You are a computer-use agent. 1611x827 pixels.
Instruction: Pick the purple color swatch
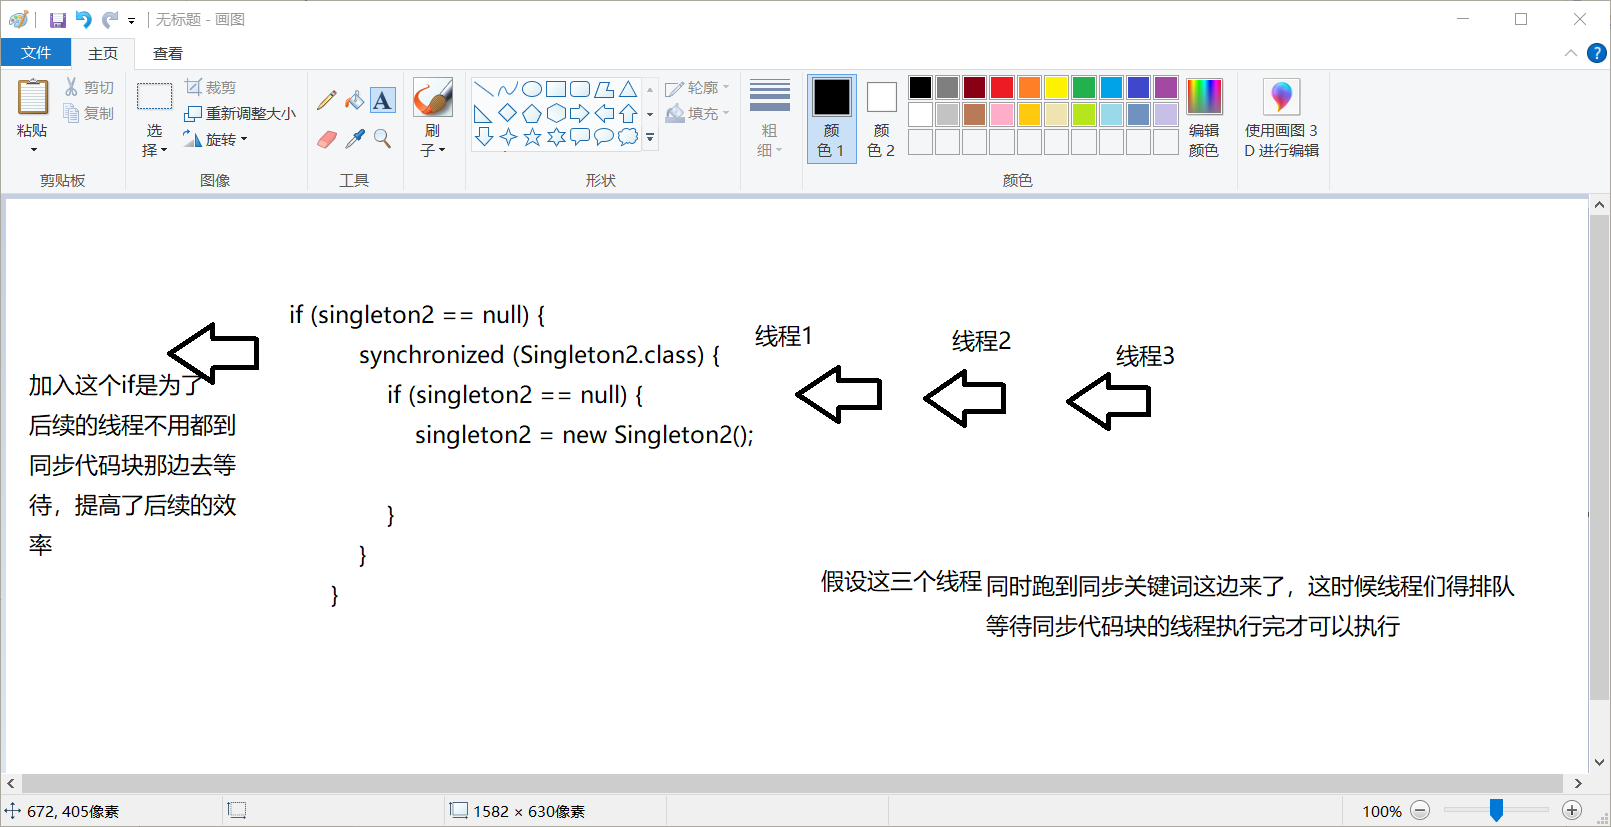pos(1166,88)
